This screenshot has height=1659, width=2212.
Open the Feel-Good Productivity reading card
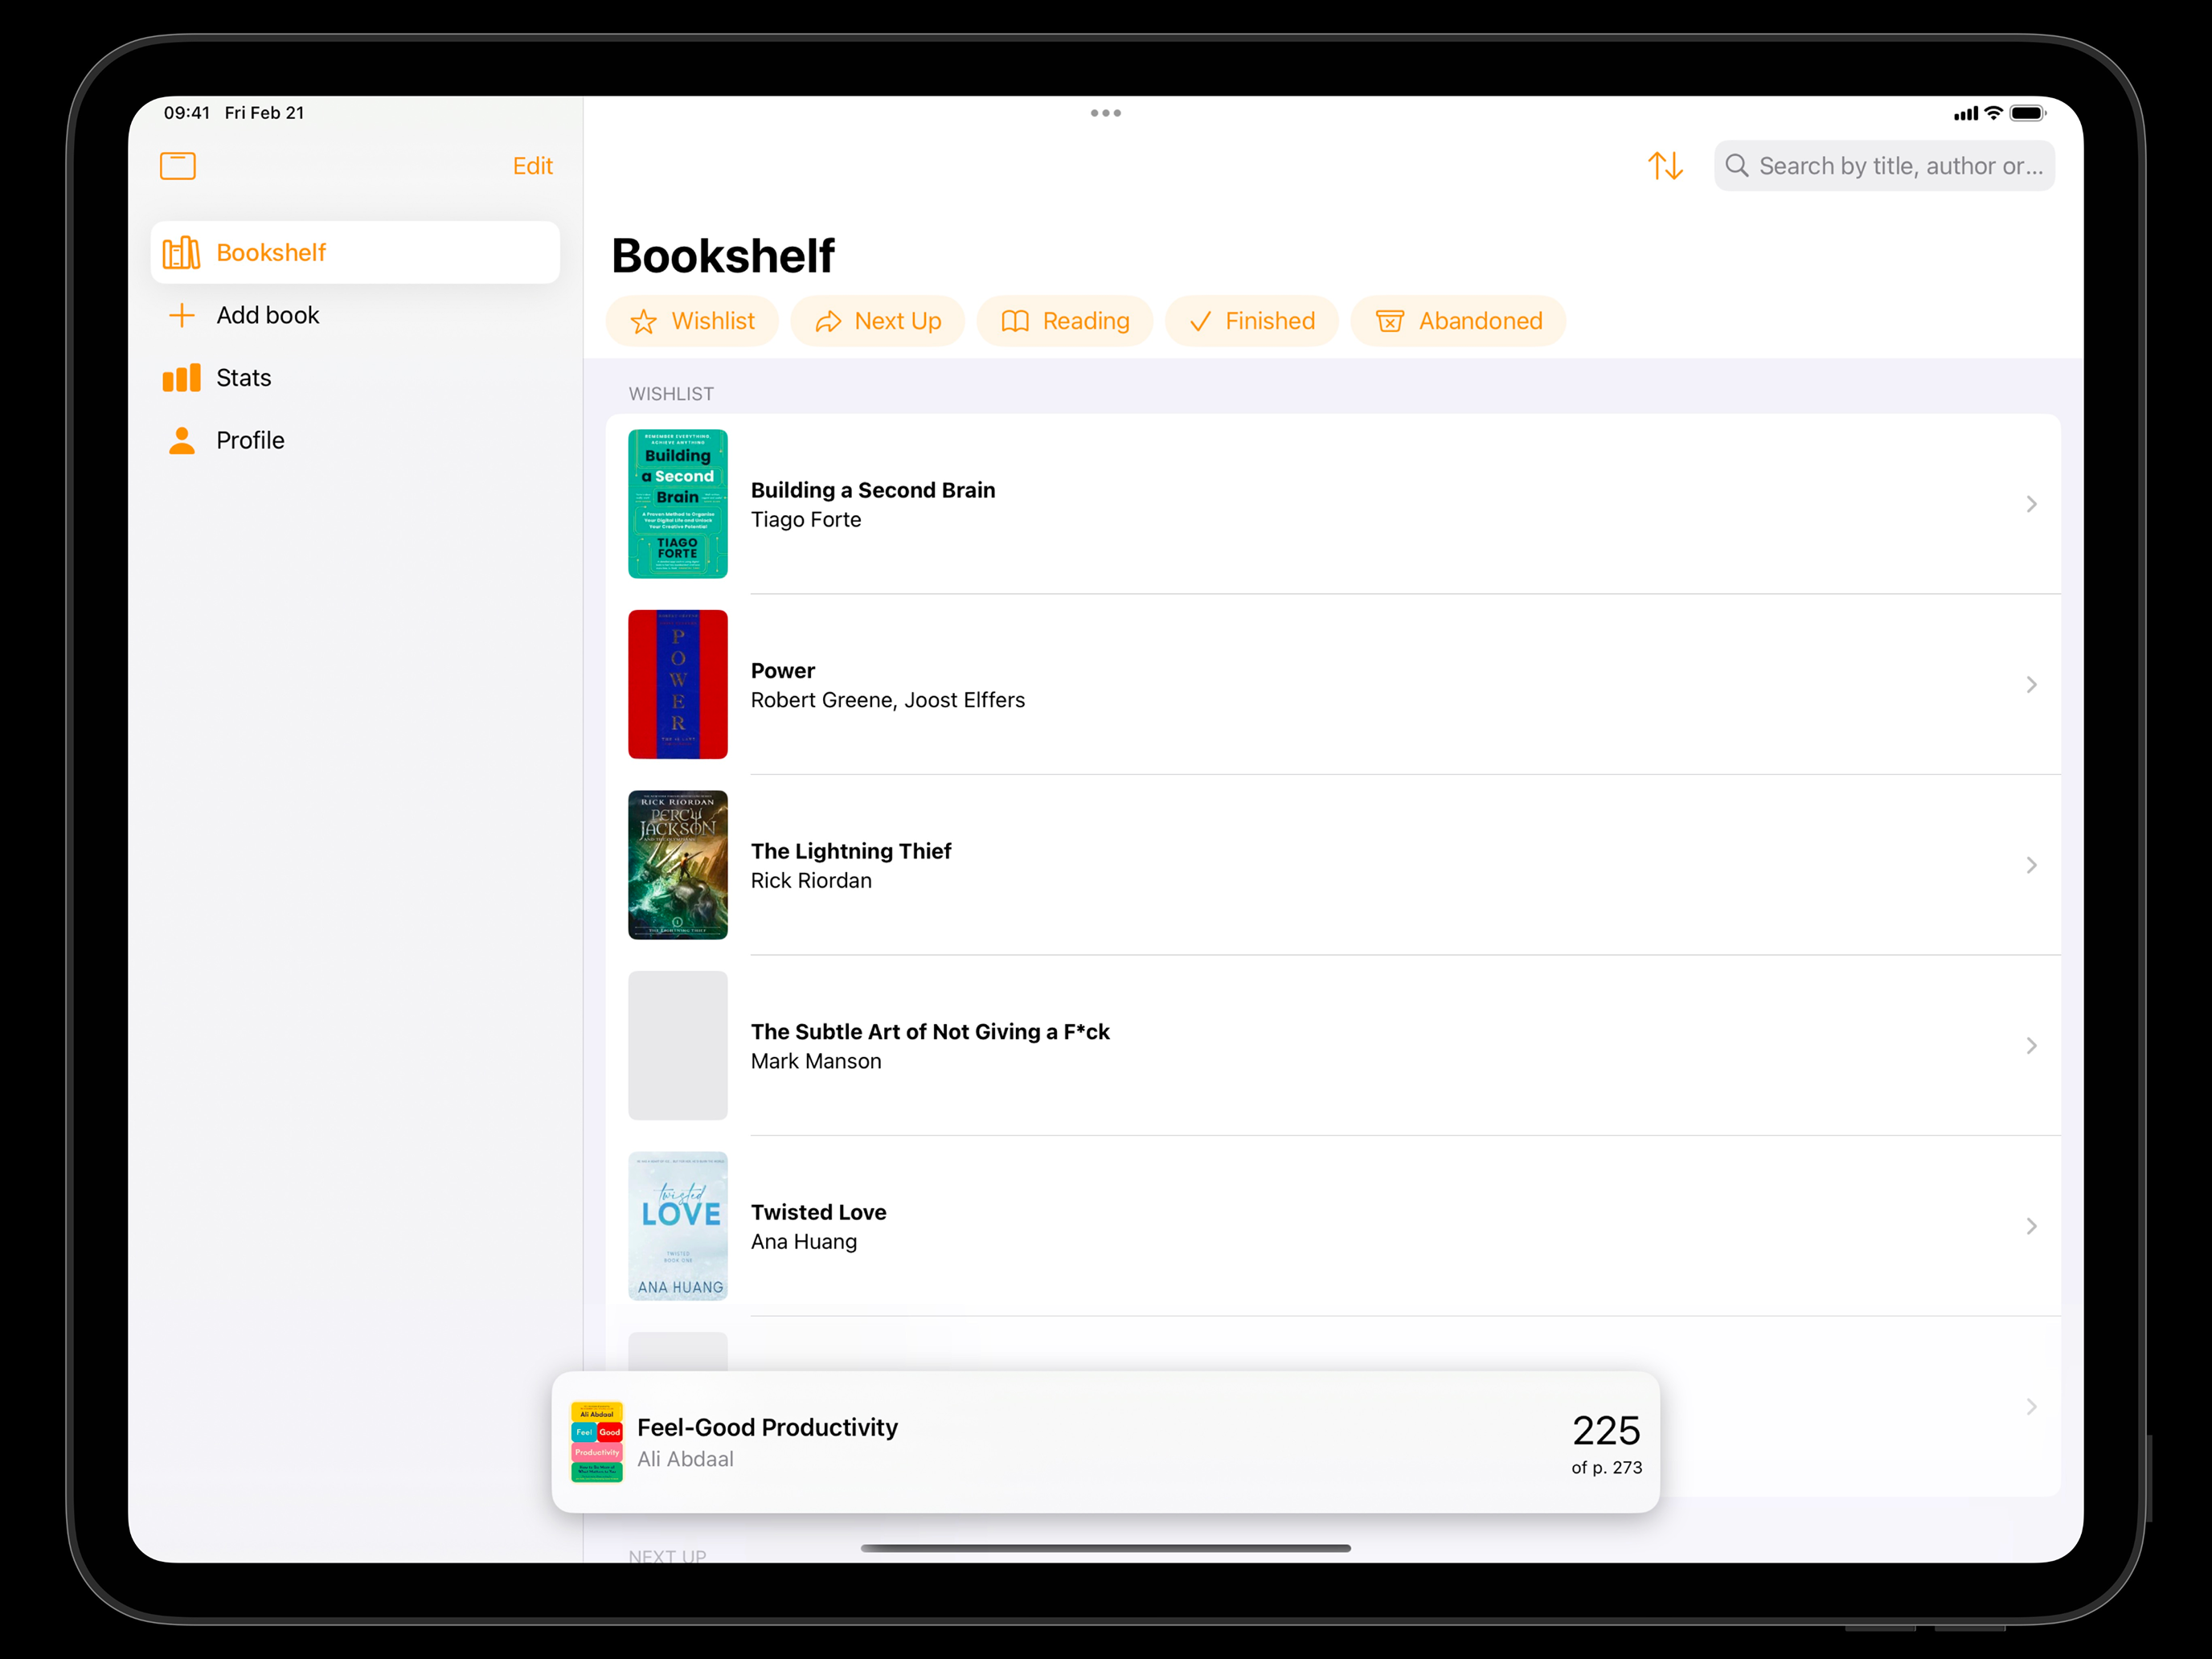tap(1105, 1441)
